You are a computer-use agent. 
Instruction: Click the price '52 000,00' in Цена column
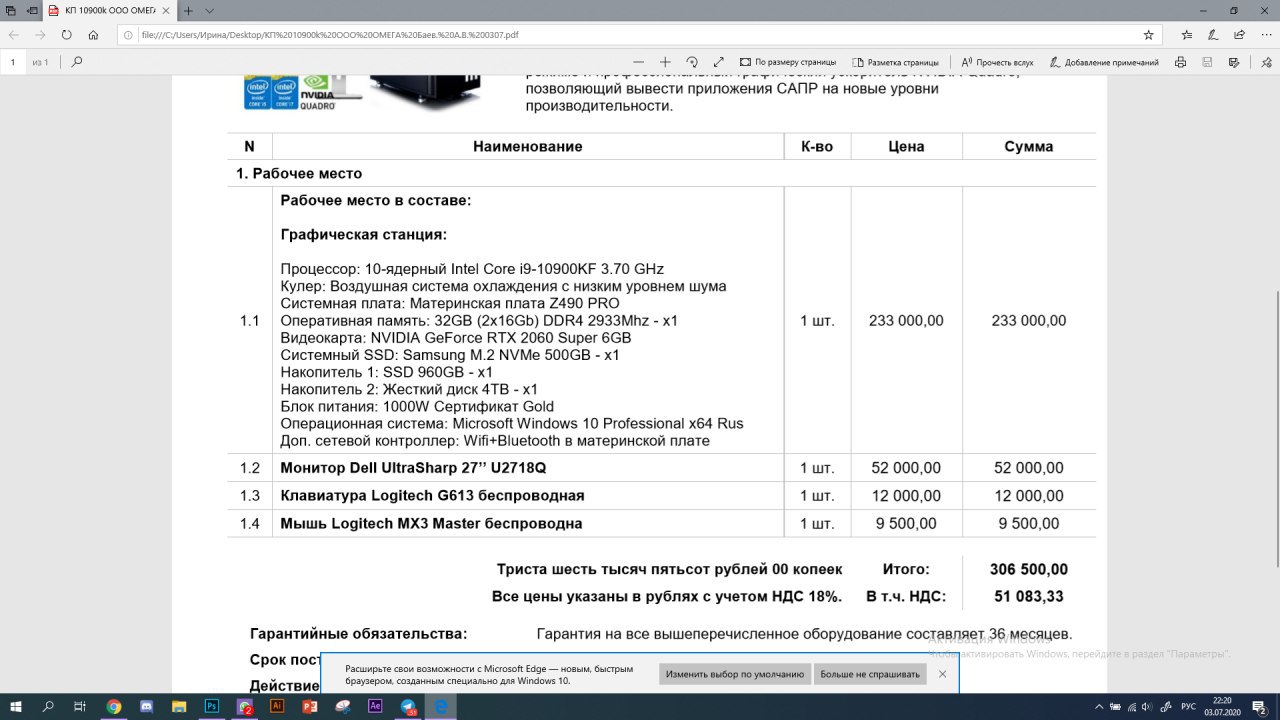pyautogui.click(x=906, y=468)
